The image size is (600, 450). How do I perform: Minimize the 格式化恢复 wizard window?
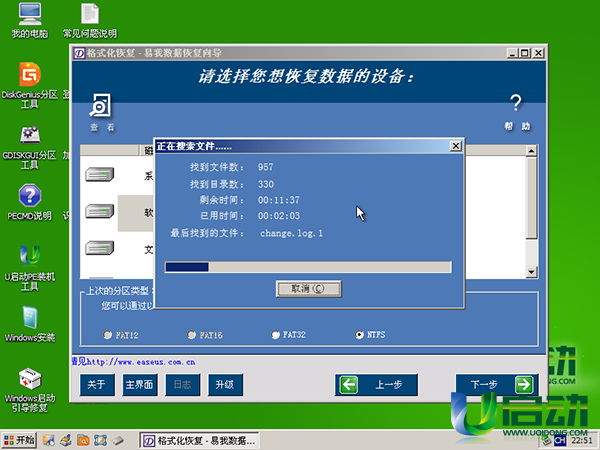(512, 53)
